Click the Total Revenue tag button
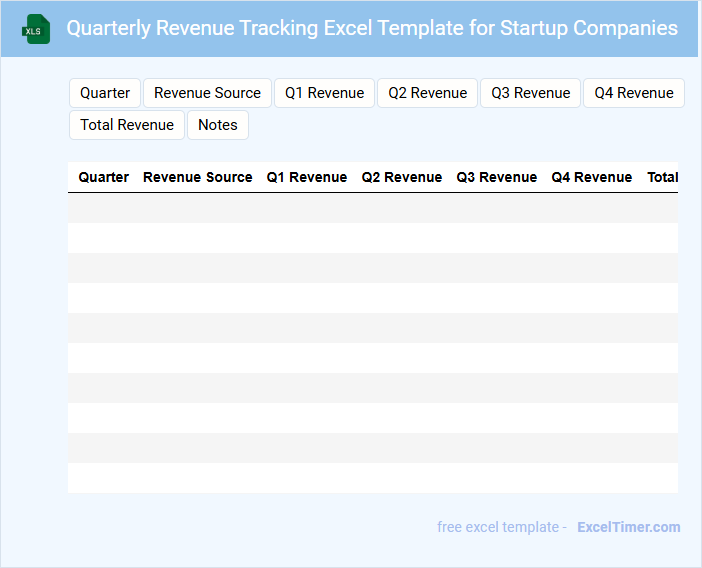702x568 pixels. 127,125
